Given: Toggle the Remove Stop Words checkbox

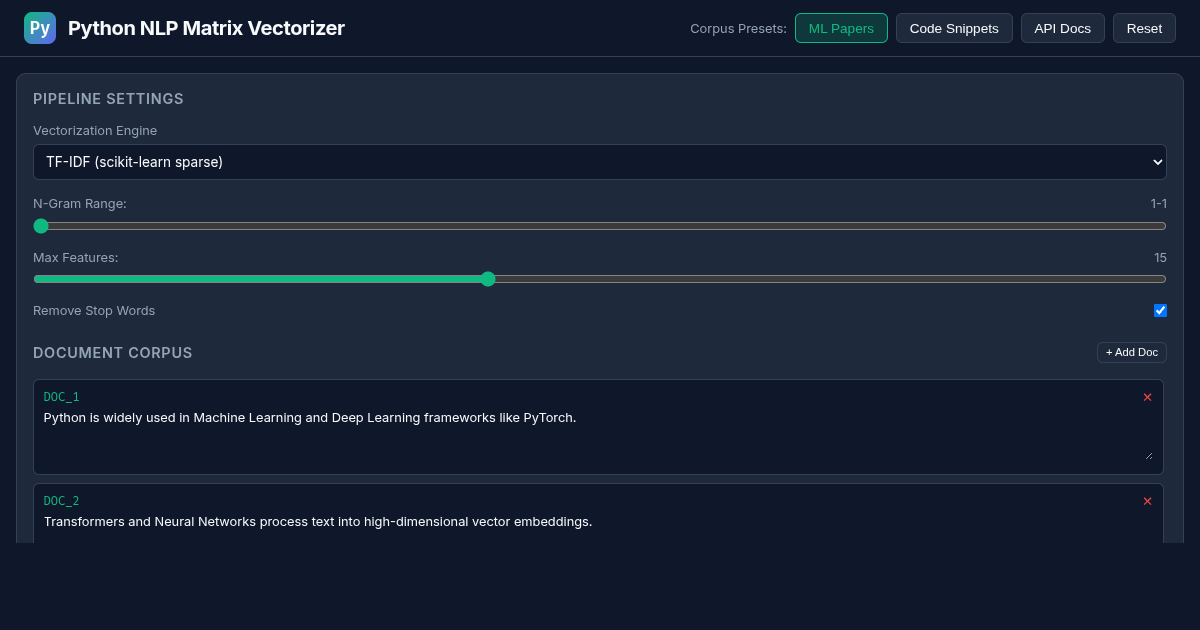Looking at the screenshot, I should (x=1160, y=310).
